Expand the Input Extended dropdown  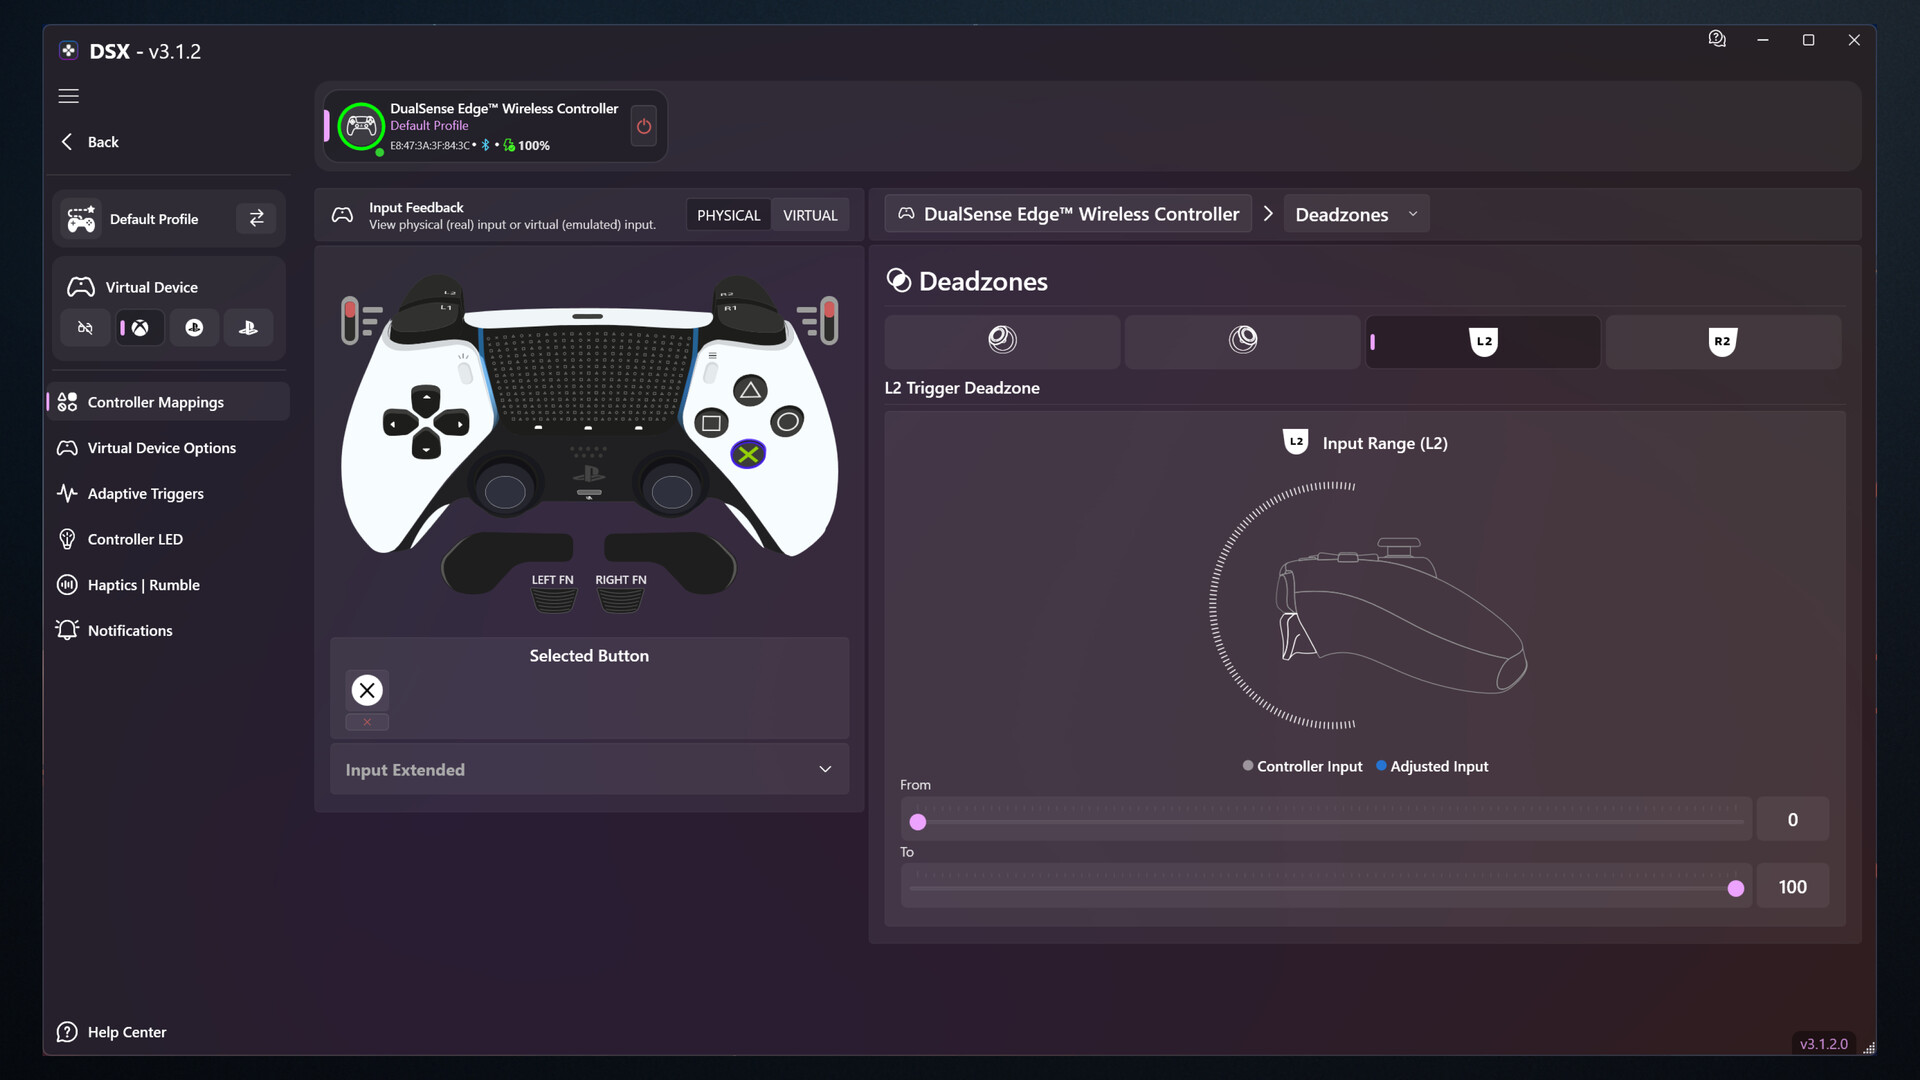pos(824,769)
